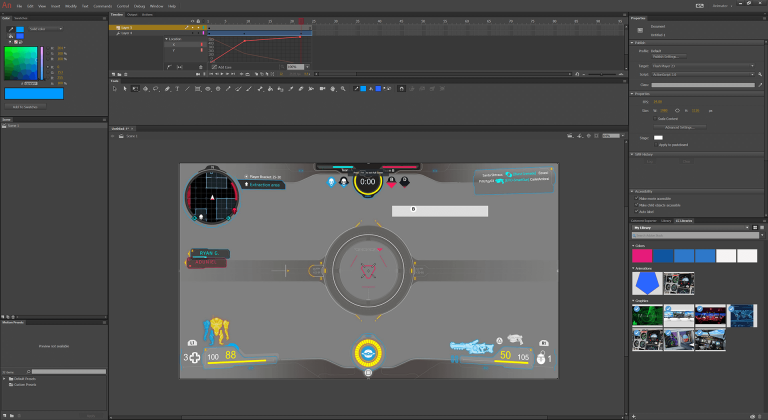The width and height of the screenshot is (768, 420).
Task: Switch to the Output tab
Action: coord(131,15)
